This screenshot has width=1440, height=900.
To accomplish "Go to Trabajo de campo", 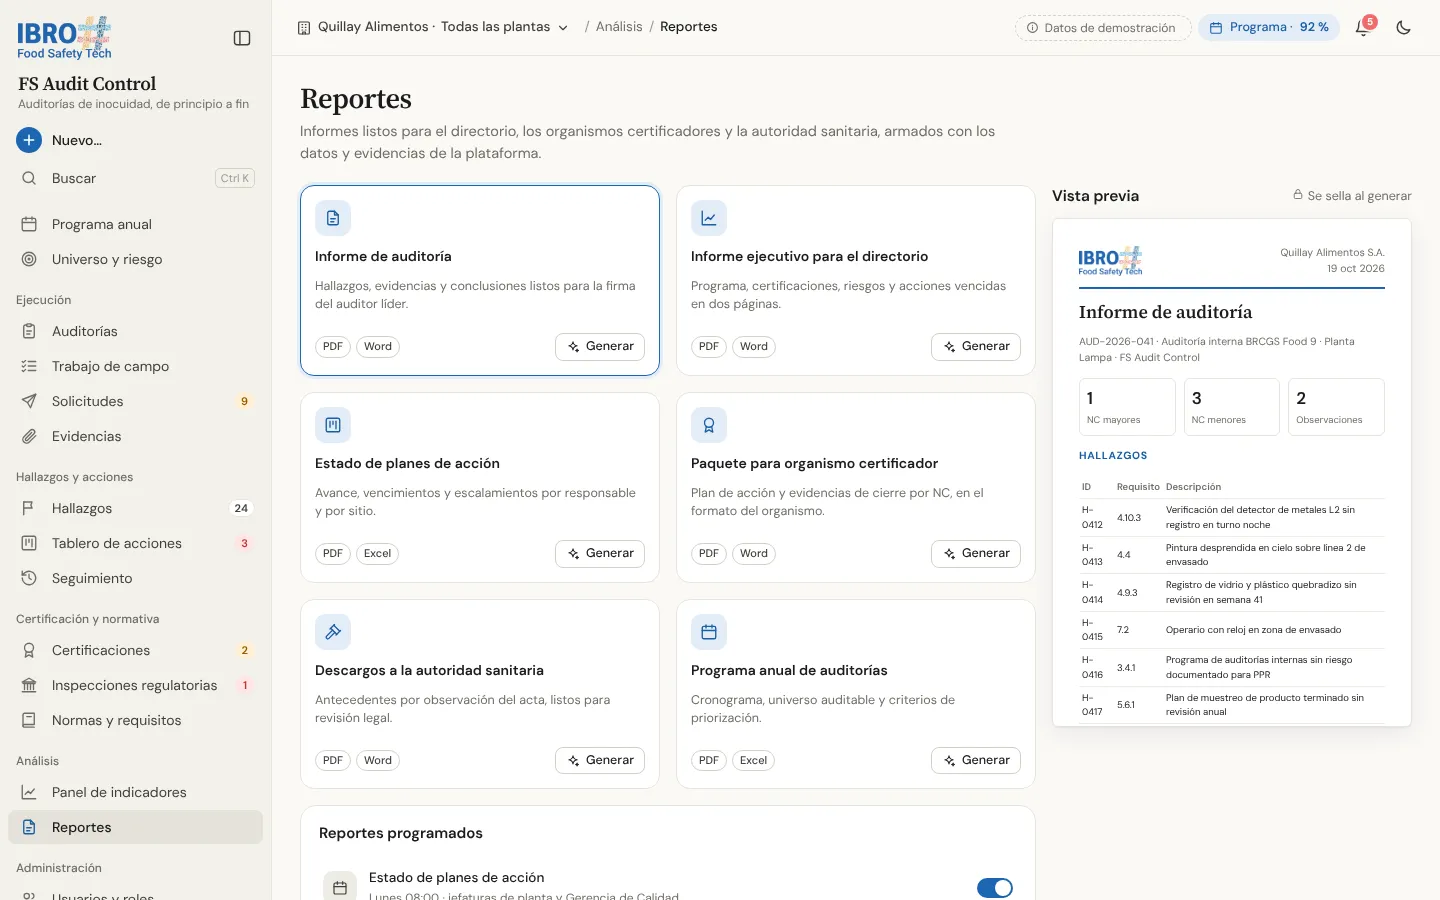I will [x=135, y=366].
